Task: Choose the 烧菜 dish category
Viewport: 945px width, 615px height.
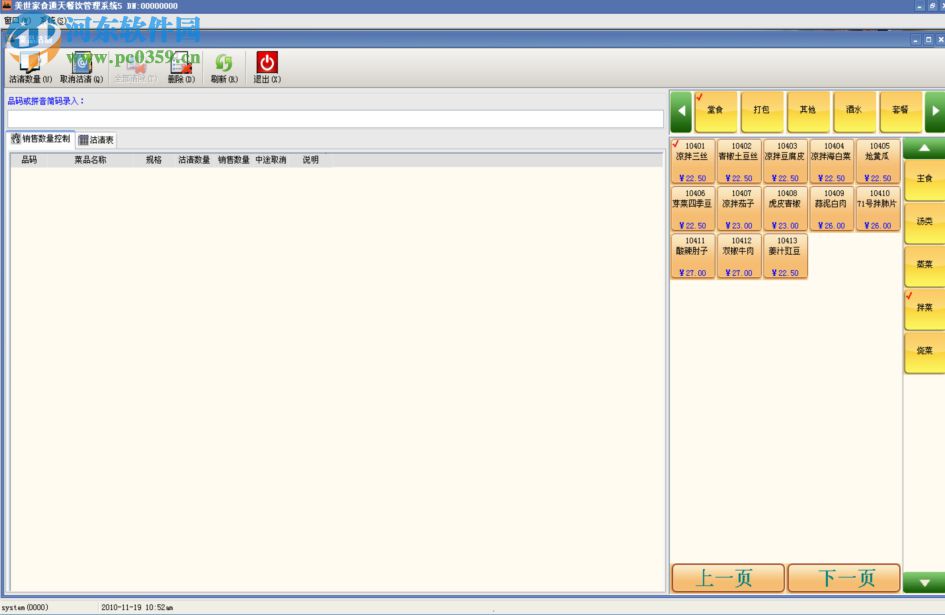Action: (x=925, y=351)
